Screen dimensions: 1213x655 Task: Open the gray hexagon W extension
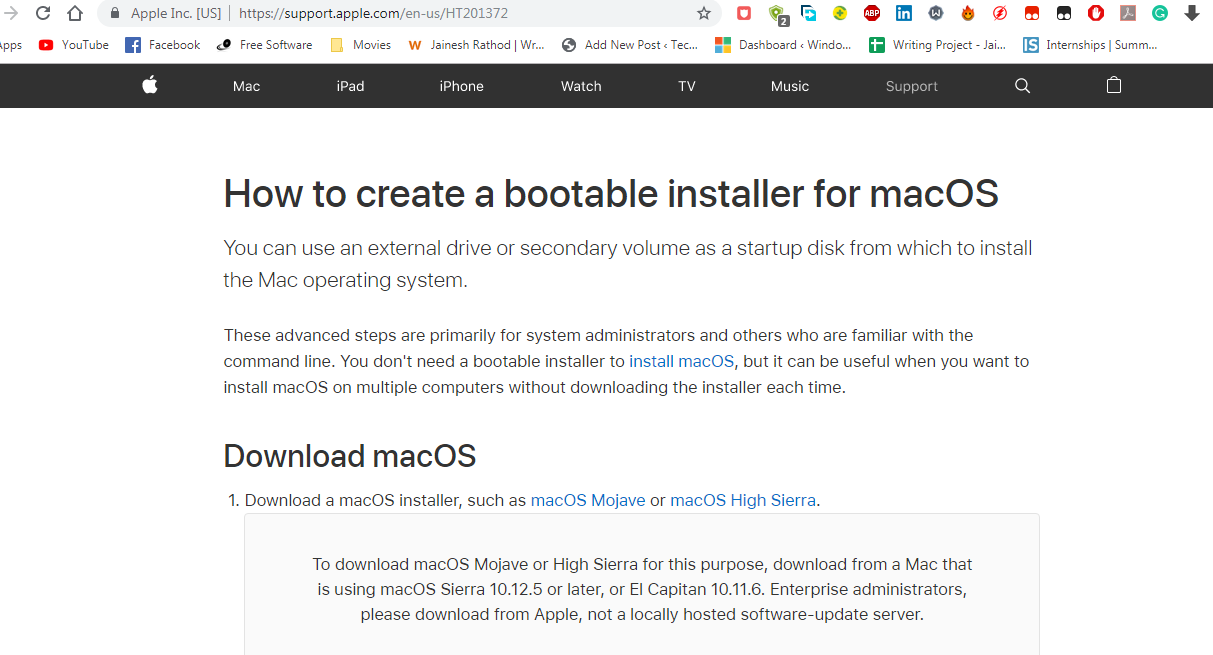click(936, 13)
